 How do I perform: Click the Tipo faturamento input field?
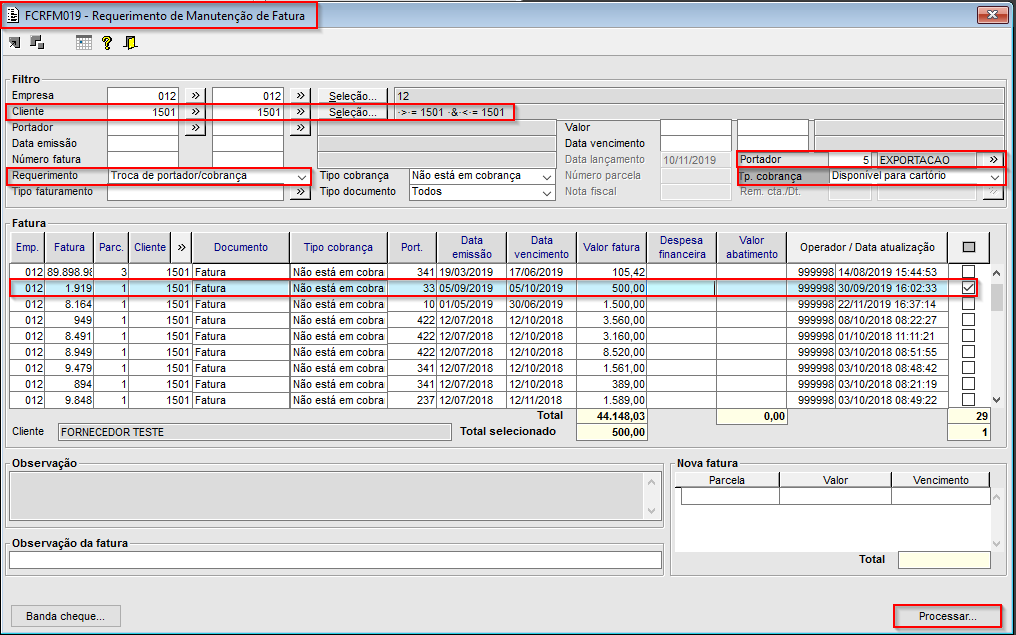click(x=195, y=192)
